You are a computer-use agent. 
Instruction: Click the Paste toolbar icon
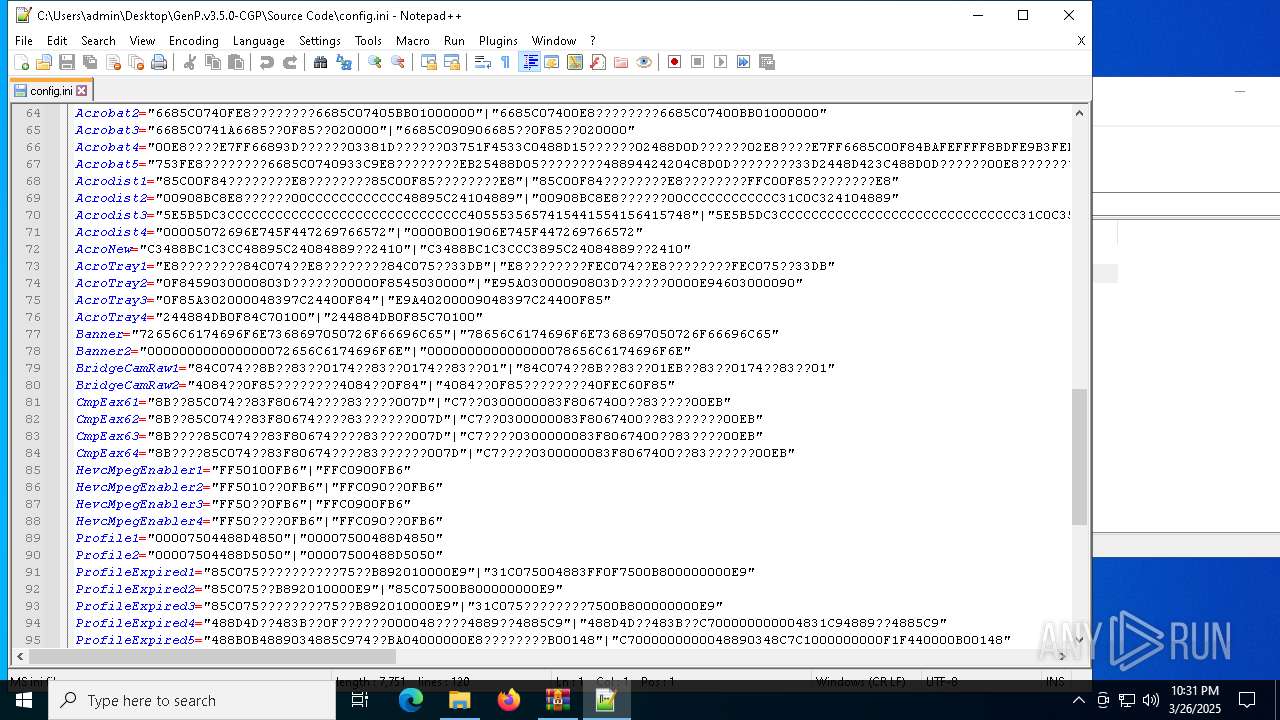[x=236, y=62]
